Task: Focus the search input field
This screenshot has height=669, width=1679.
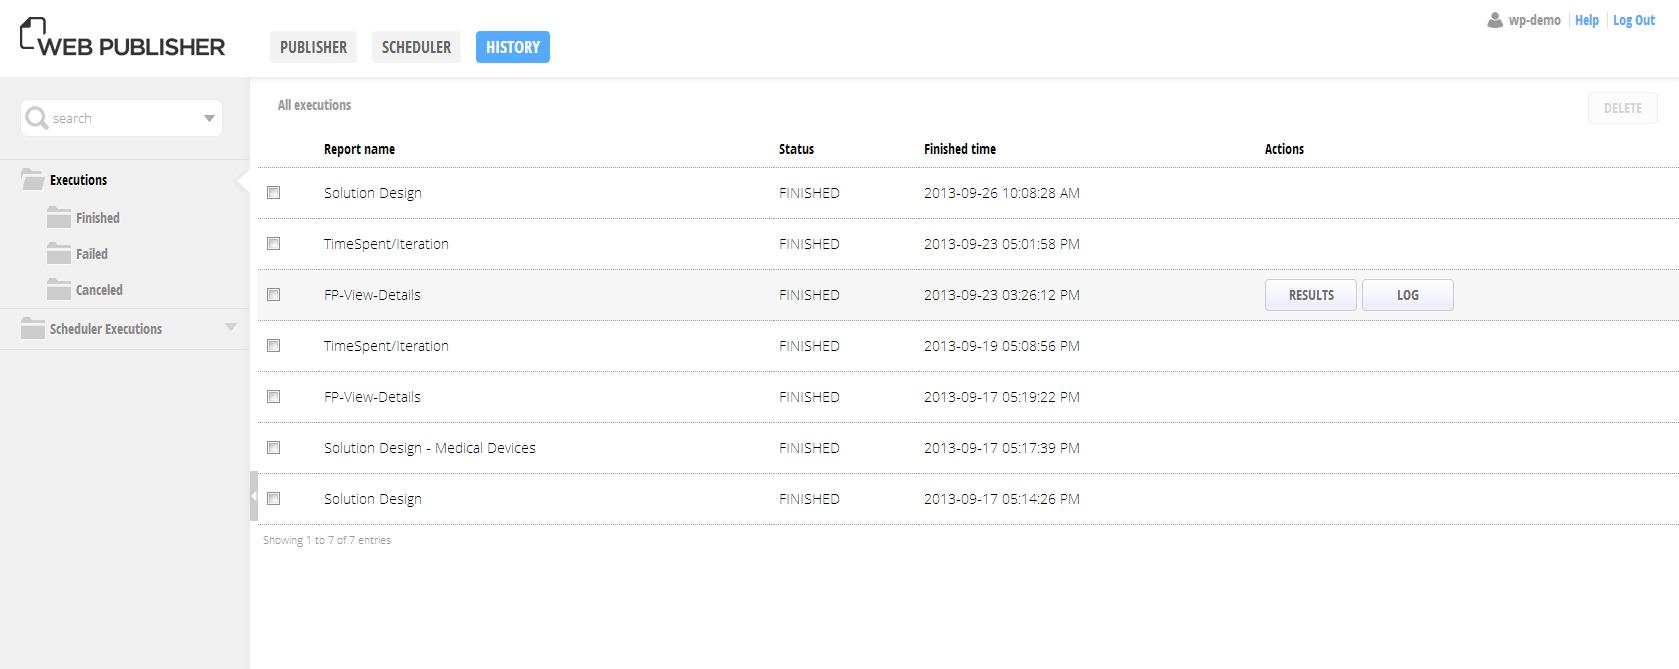Action: [120, 118]
